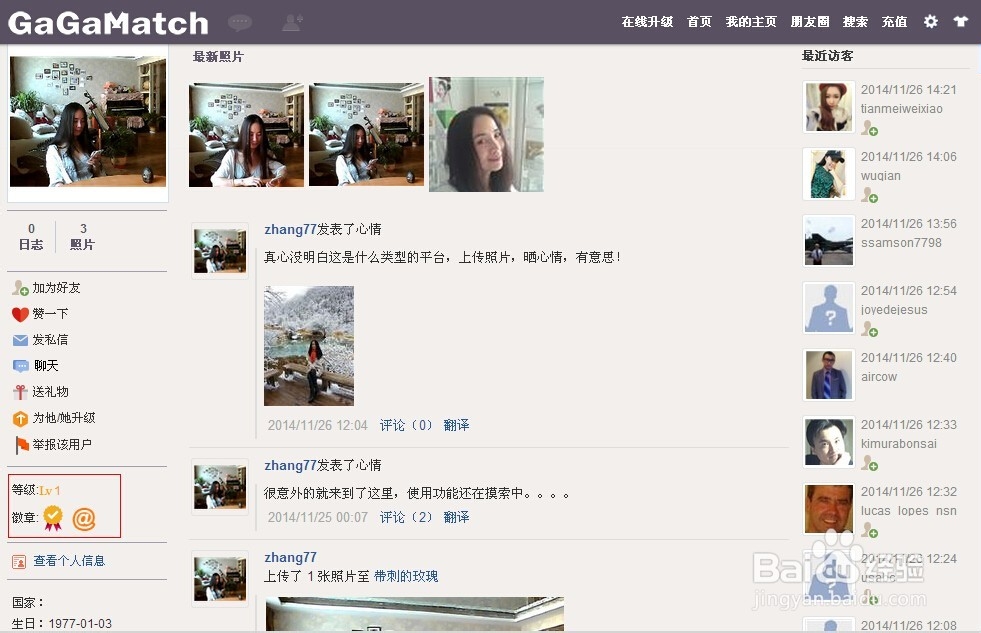Open 评论（0）on the 12:04 post

(x=407, y=425)
